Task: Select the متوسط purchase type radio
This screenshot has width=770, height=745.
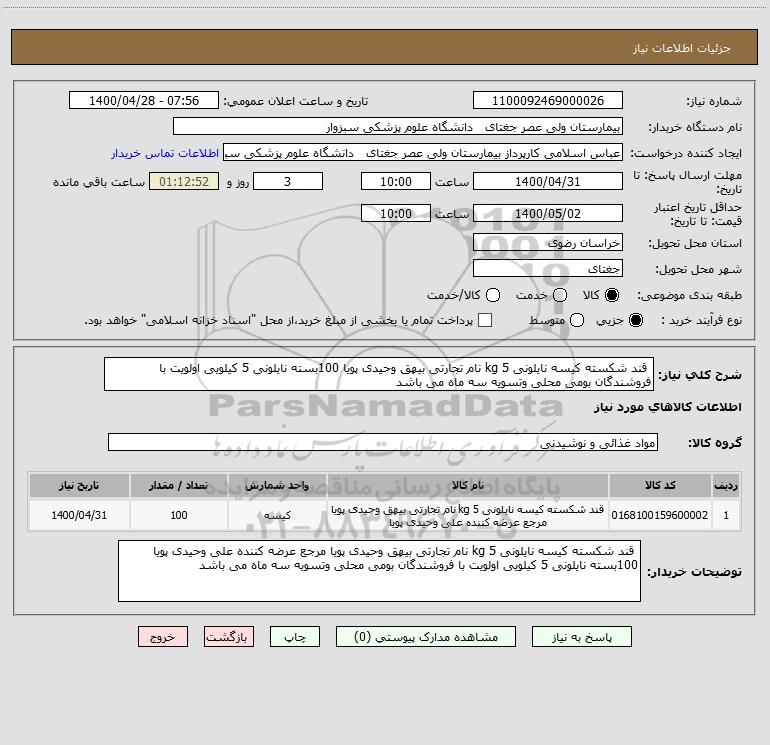Action: tap(577, 320)
